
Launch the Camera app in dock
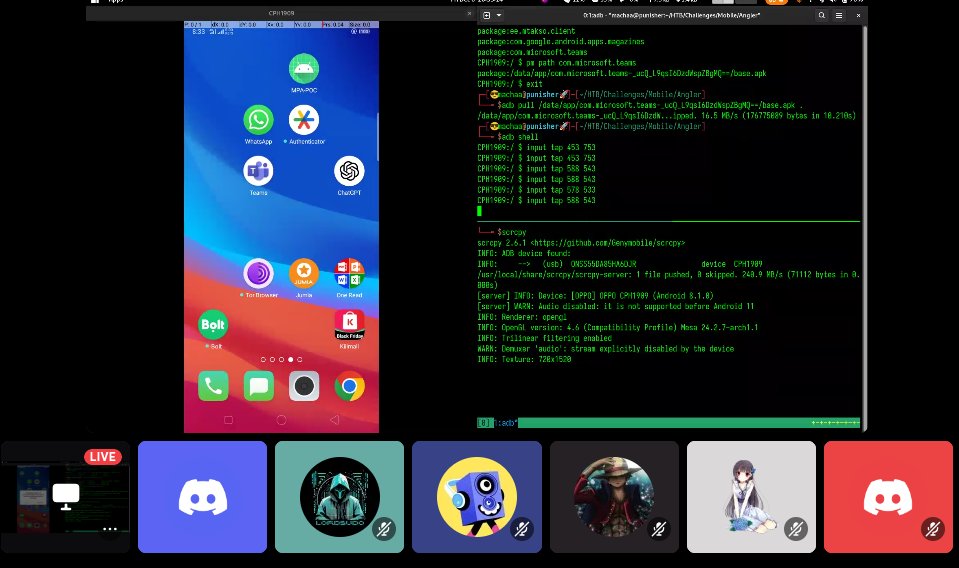click(304, 386)
